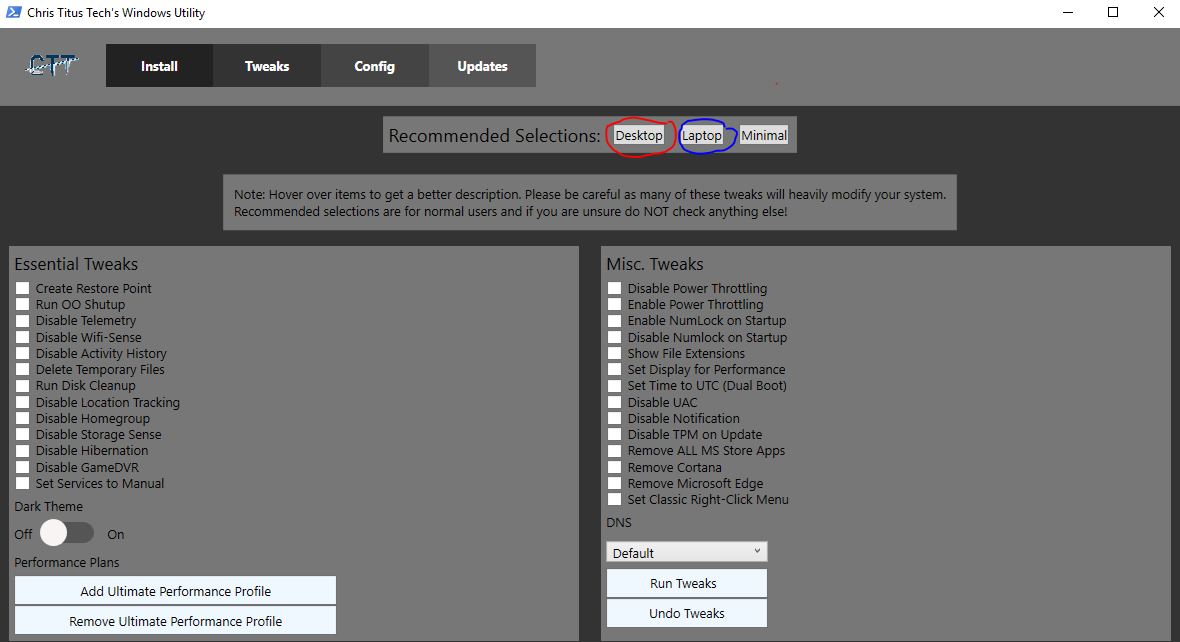This screenshot has height=642, width=1180.
Task: Click Remove Ultimate Performance Profile
Action: [175, 621]
